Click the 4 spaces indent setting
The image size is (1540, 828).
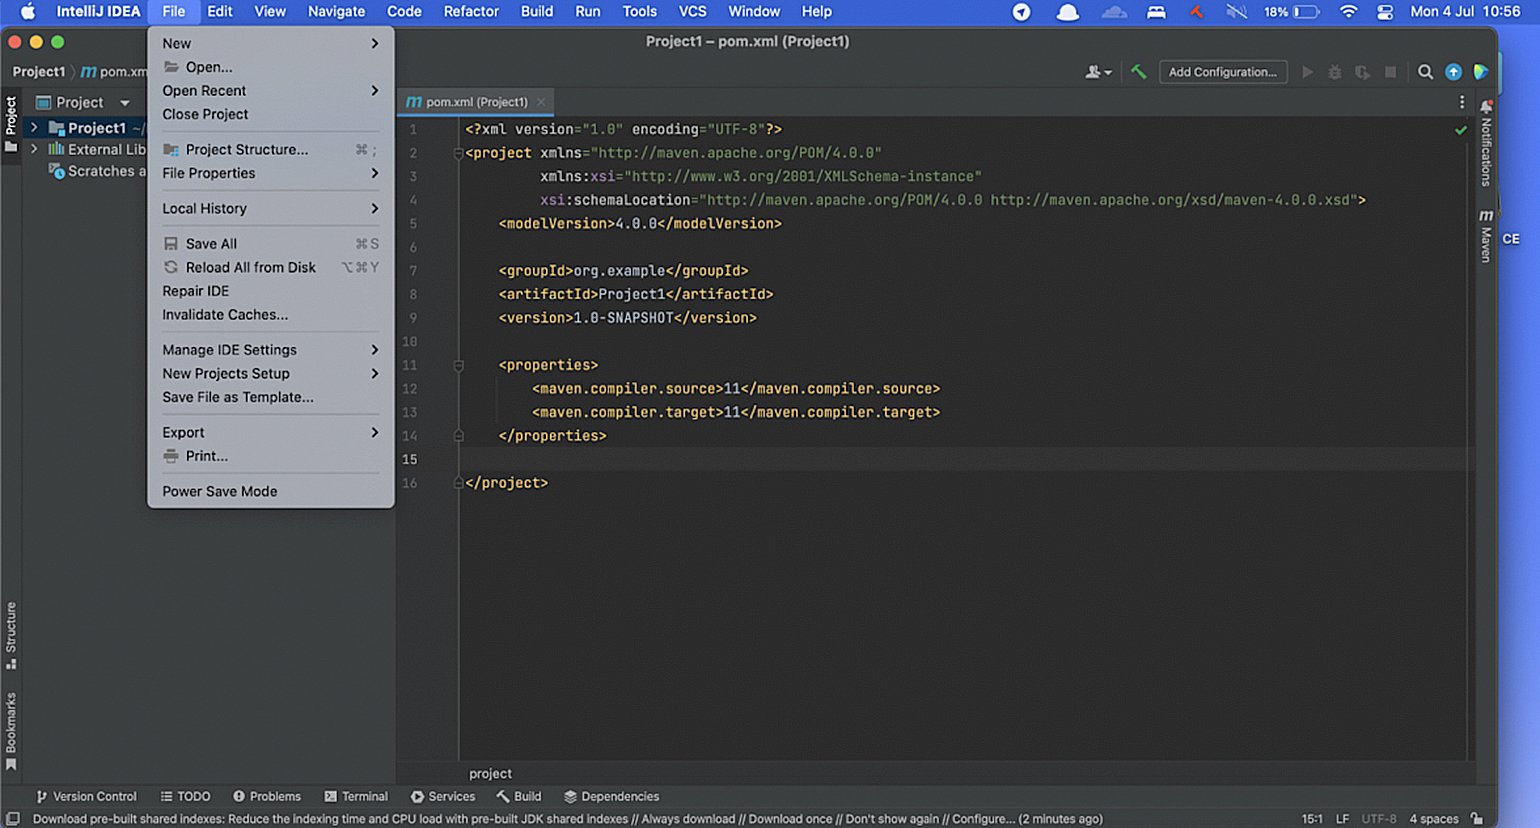click(x=1433, y=819)
